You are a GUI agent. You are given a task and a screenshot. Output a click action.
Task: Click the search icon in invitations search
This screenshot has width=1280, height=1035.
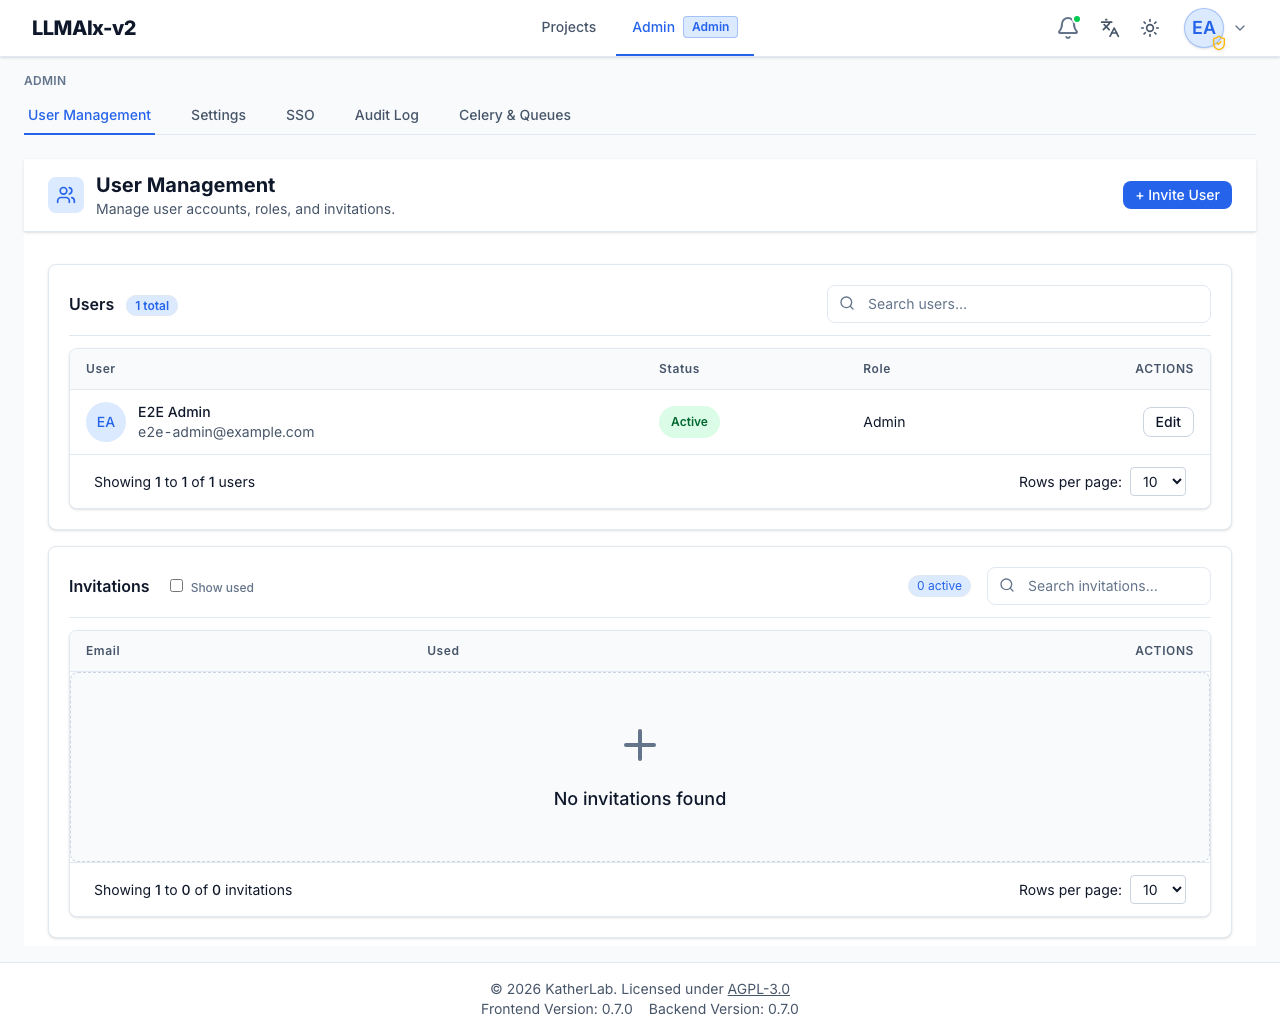tap(1007, 586)
